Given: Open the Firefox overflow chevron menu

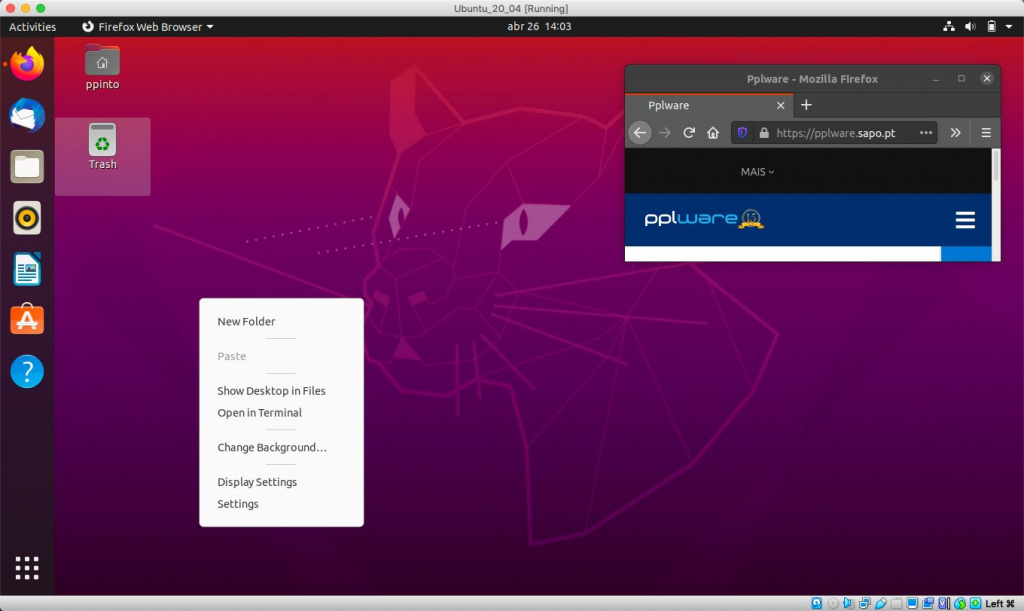Looking at the screenshot, I should tap(955, 132).
